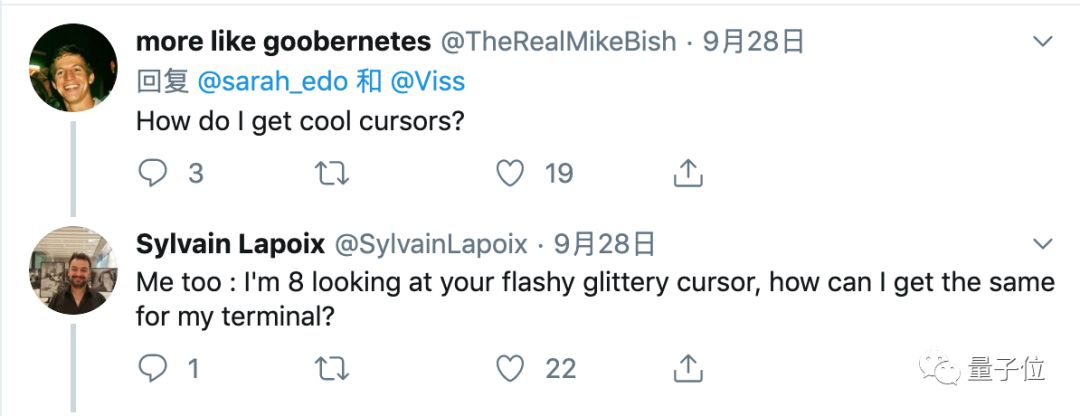Share Sylvain Lapoix's tweet
The image size is (1080, 416).
click(687, 368)
